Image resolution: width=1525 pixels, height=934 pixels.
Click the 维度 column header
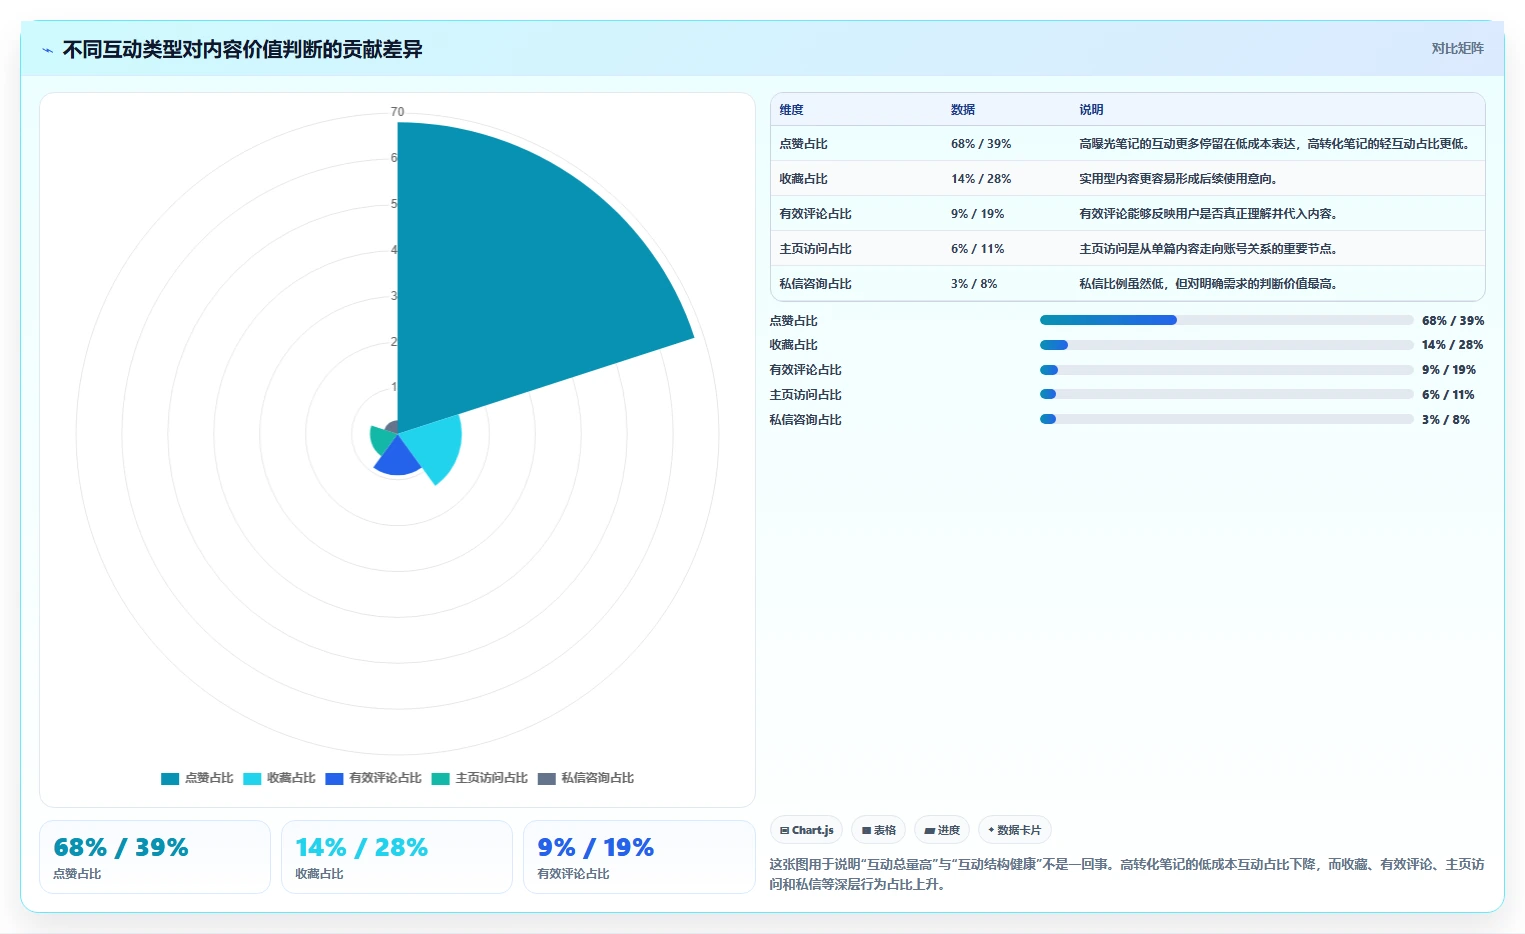pos(792,110)
